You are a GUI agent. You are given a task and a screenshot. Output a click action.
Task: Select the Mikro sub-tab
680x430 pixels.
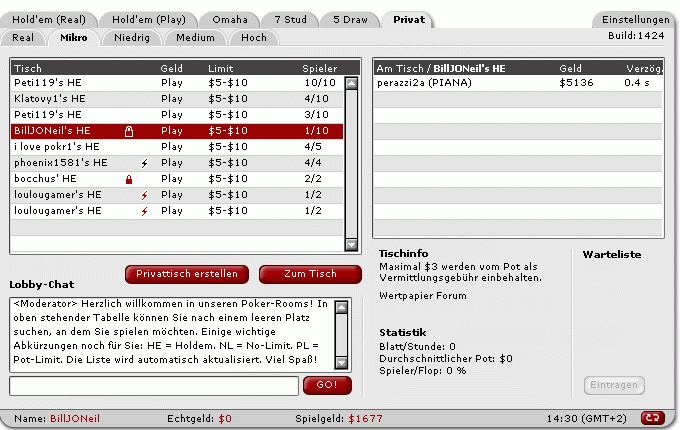click(x=74, y=38)
